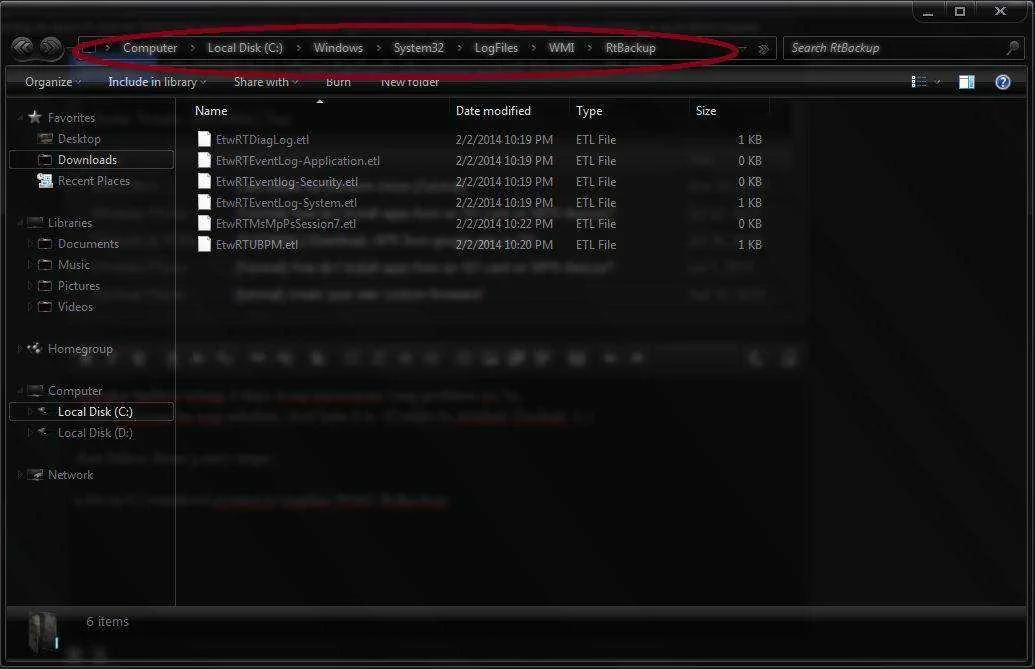Select the EtwRTEventlog-Security.etl file icon

click(204, 181)
